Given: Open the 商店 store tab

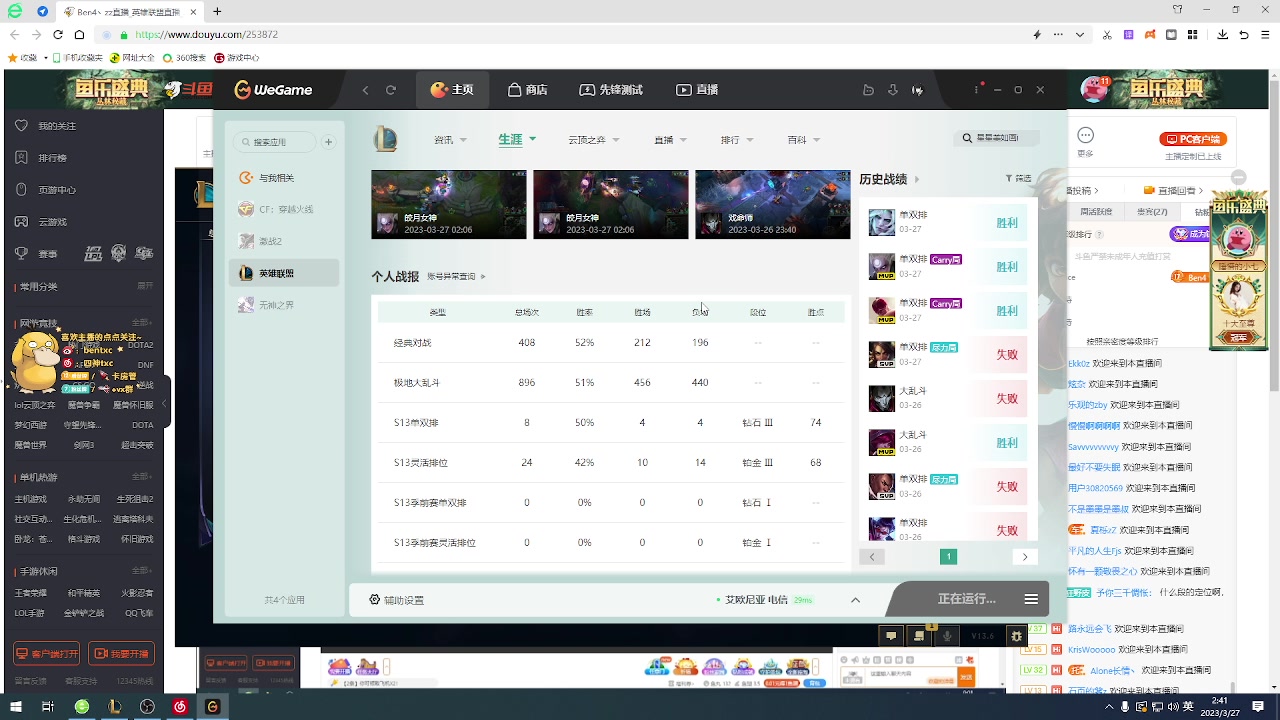Looking at the screenshot, I should coord(527,90).
